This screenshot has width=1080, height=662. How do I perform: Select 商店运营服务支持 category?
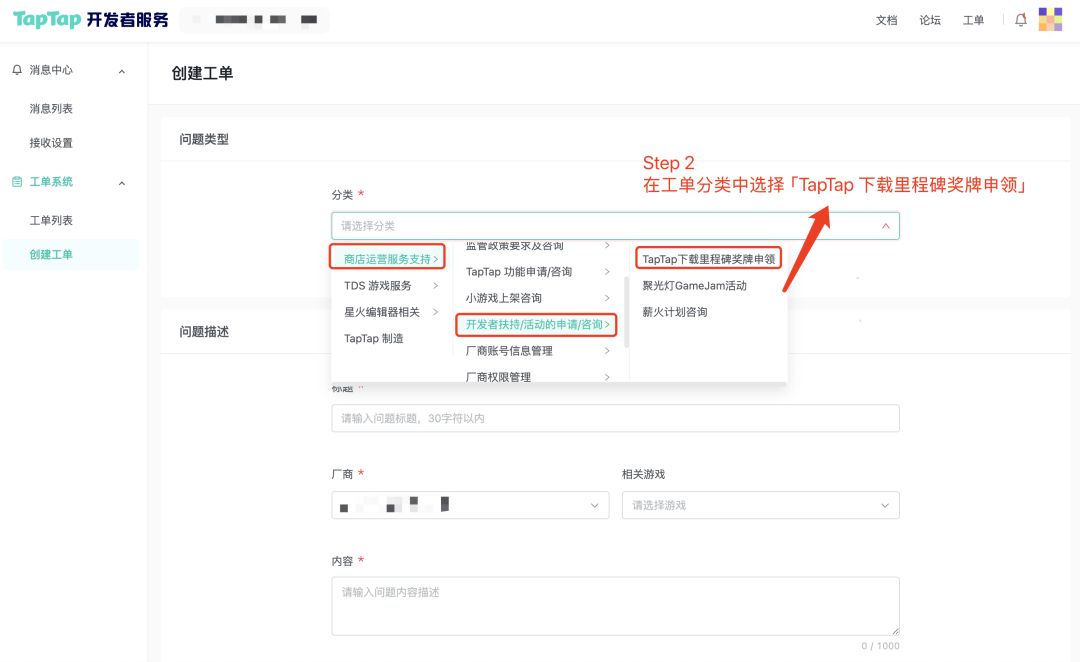point(387,259)
